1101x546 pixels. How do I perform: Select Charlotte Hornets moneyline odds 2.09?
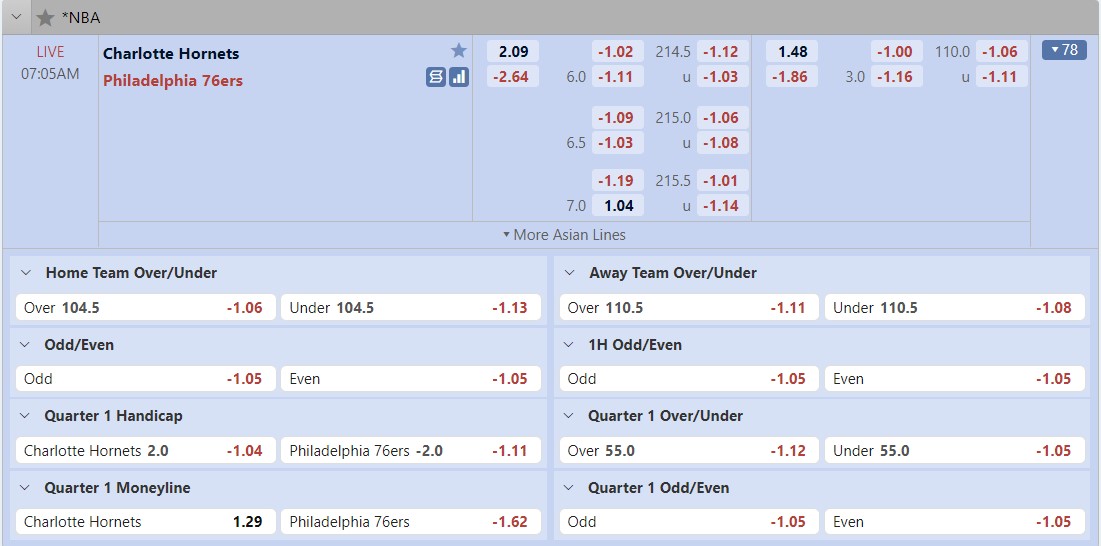point(513,51)
